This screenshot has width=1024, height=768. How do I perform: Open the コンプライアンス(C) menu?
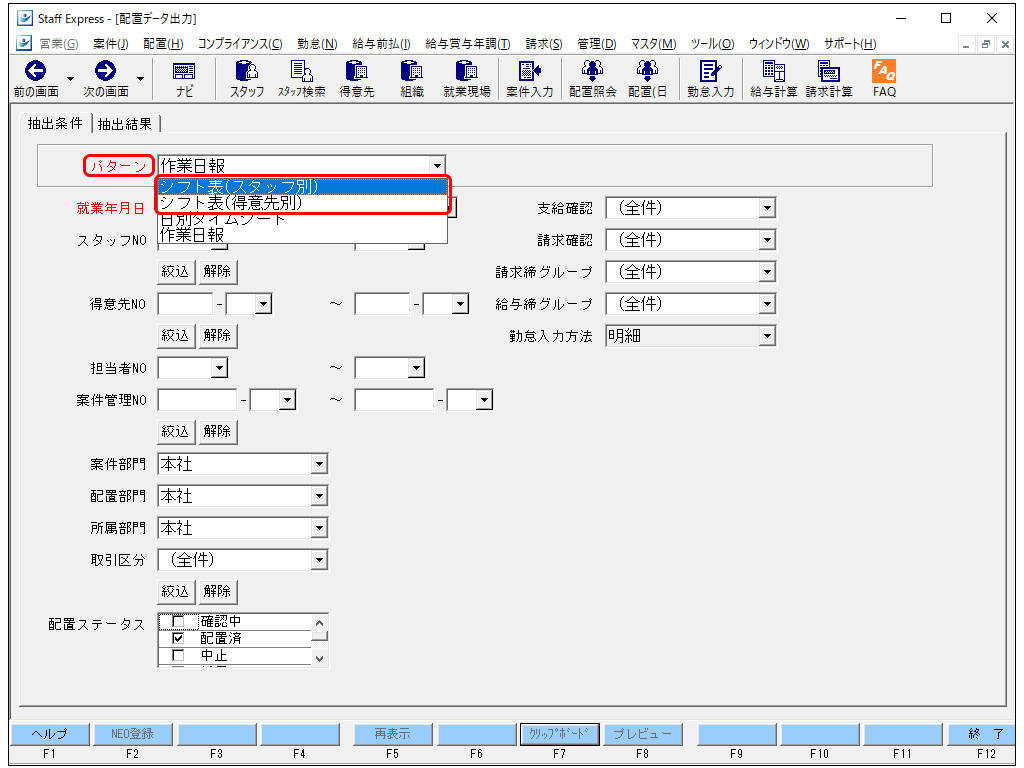240,44
